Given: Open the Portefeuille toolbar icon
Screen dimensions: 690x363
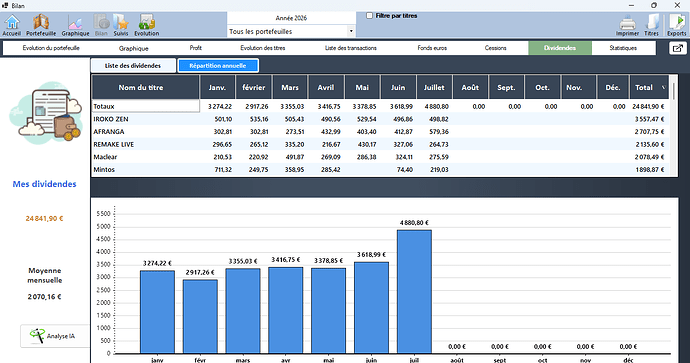Looking at the screenshot, I should pyautogui.click(x=41, y=25).
